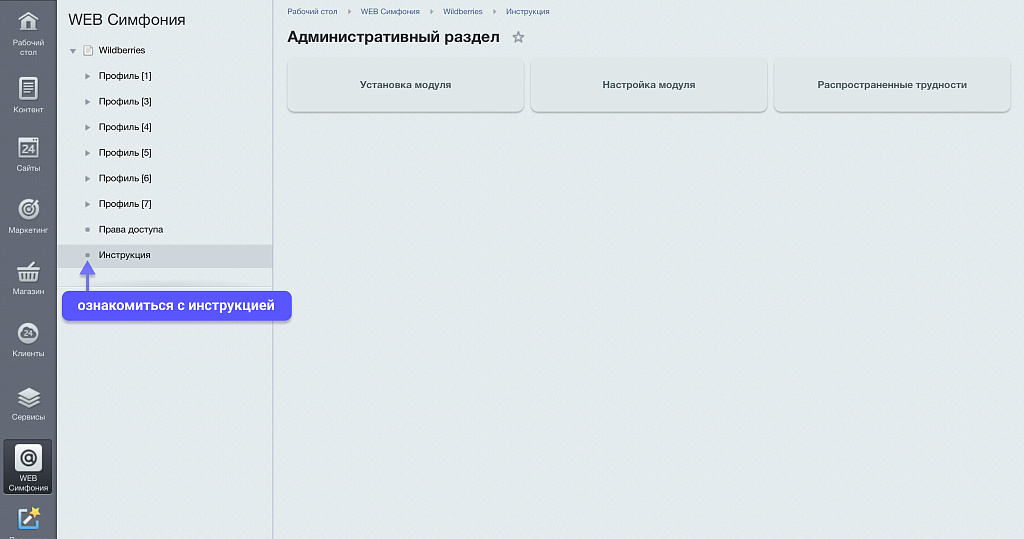Select the WEB Симфония sidebar icon

[x=28, y=459]
